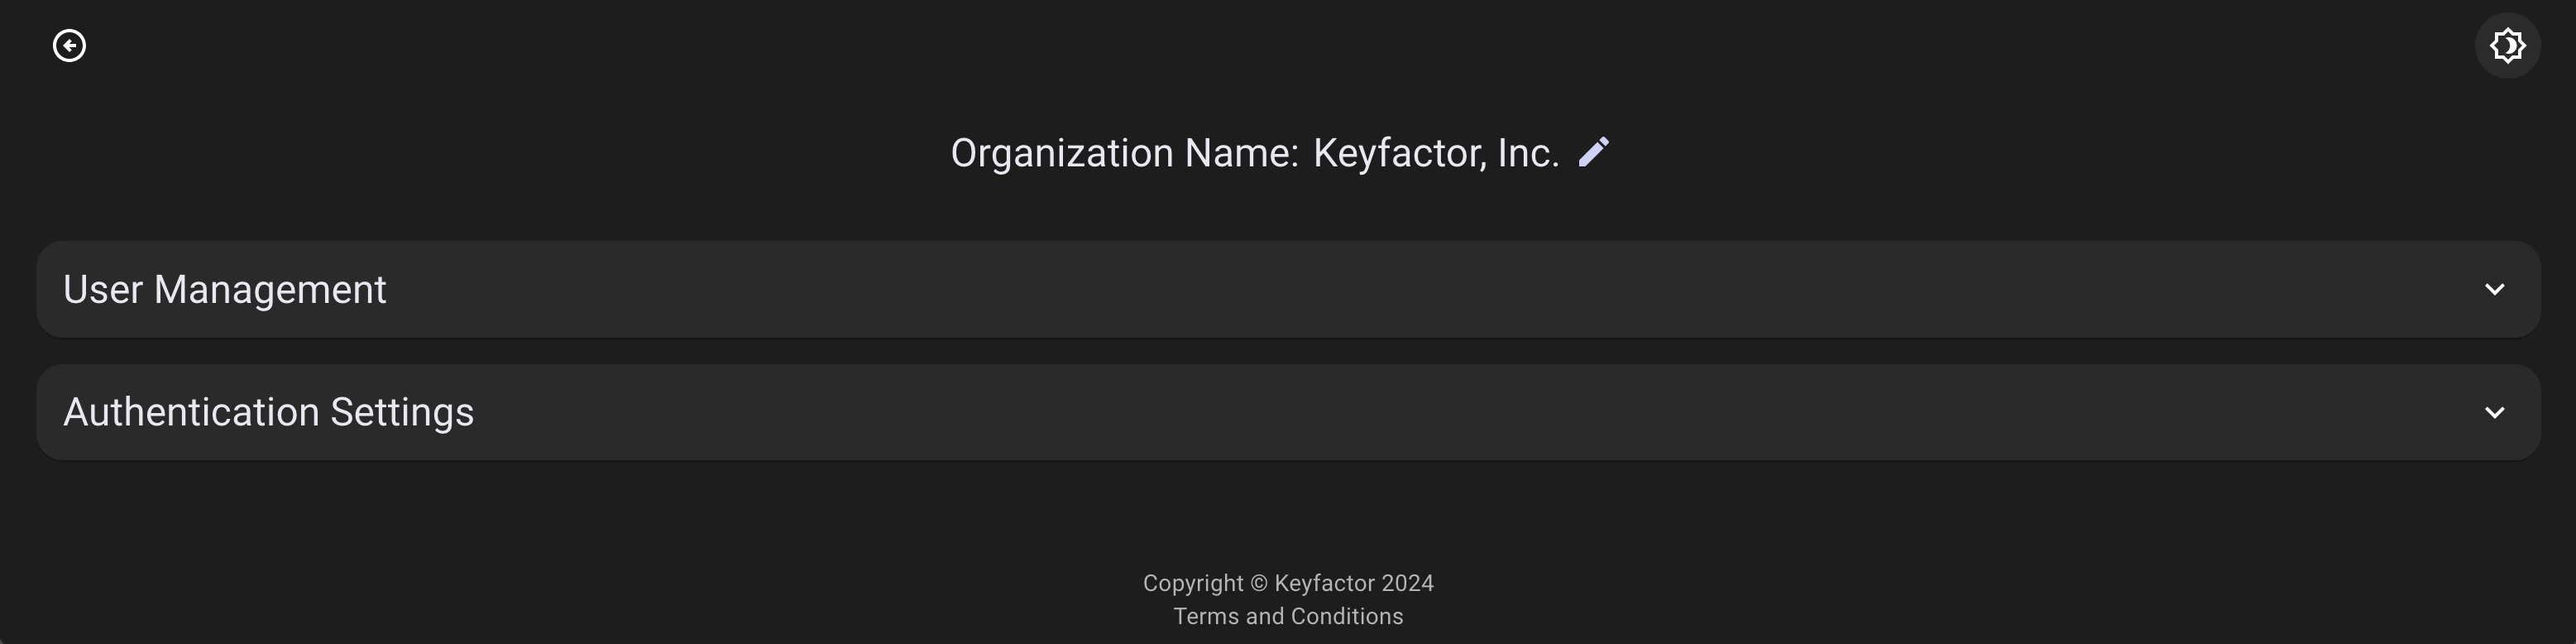This screenshot has height=644, width=2576.
Task: Click the word "Authentication" in second panel header
Action: [191, 413]
